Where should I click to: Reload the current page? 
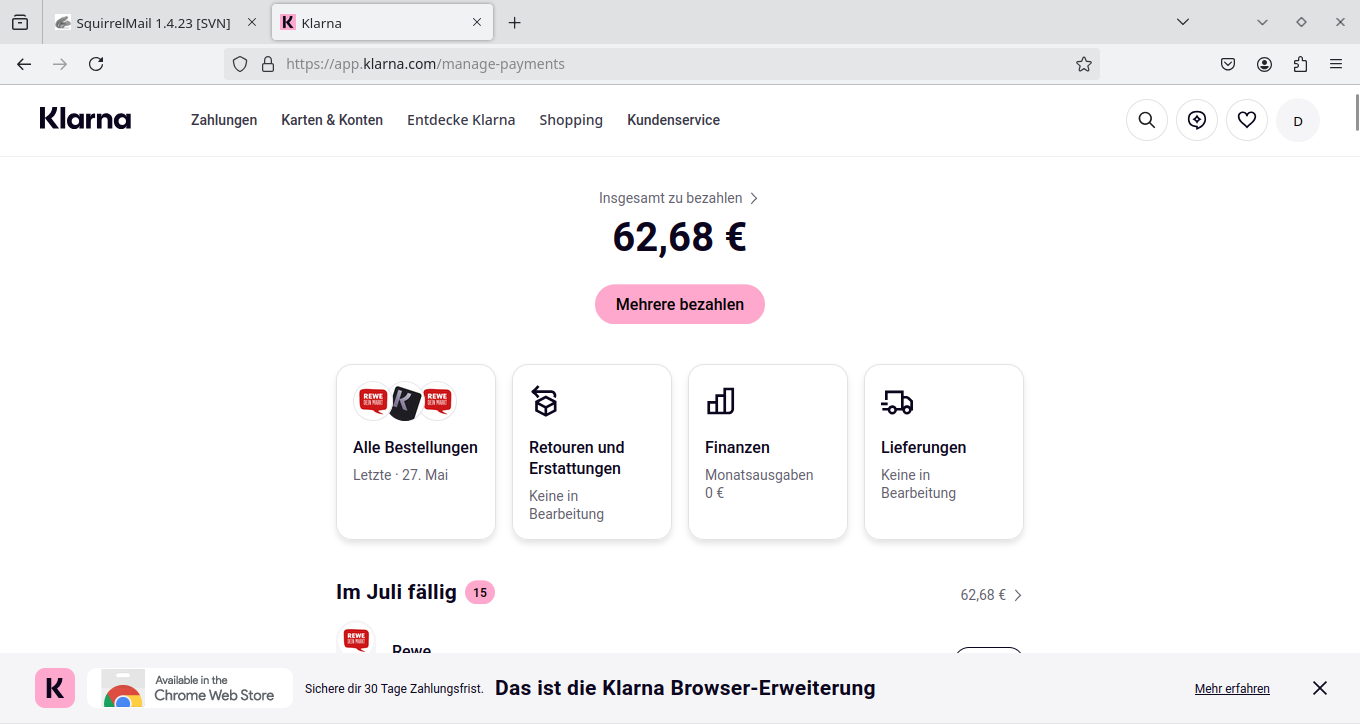(96, 64)
